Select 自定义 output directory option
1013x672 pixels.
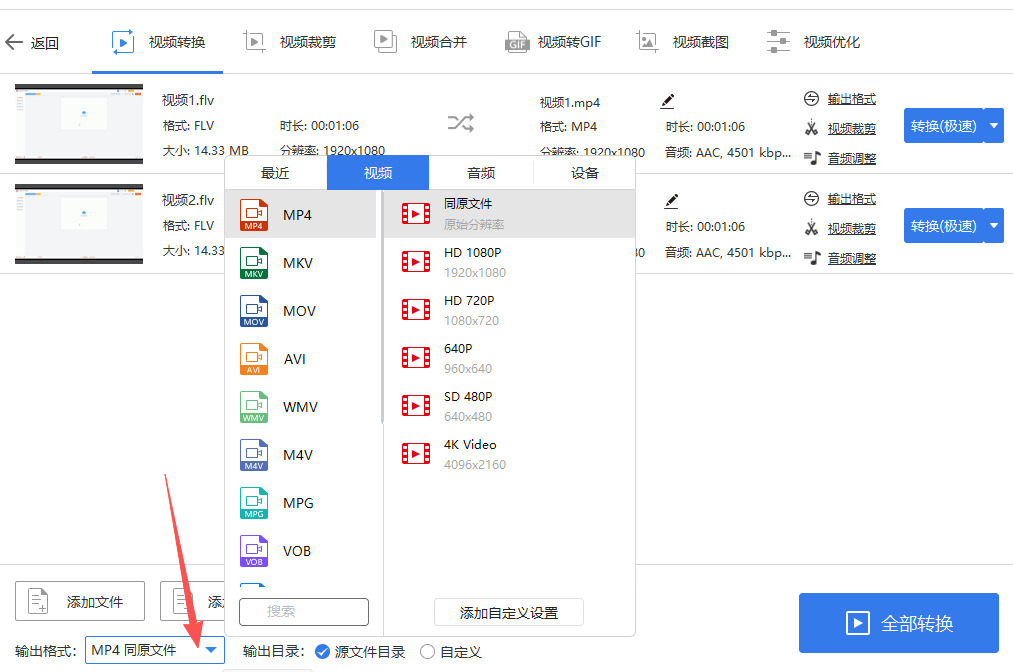coord(451,652)
